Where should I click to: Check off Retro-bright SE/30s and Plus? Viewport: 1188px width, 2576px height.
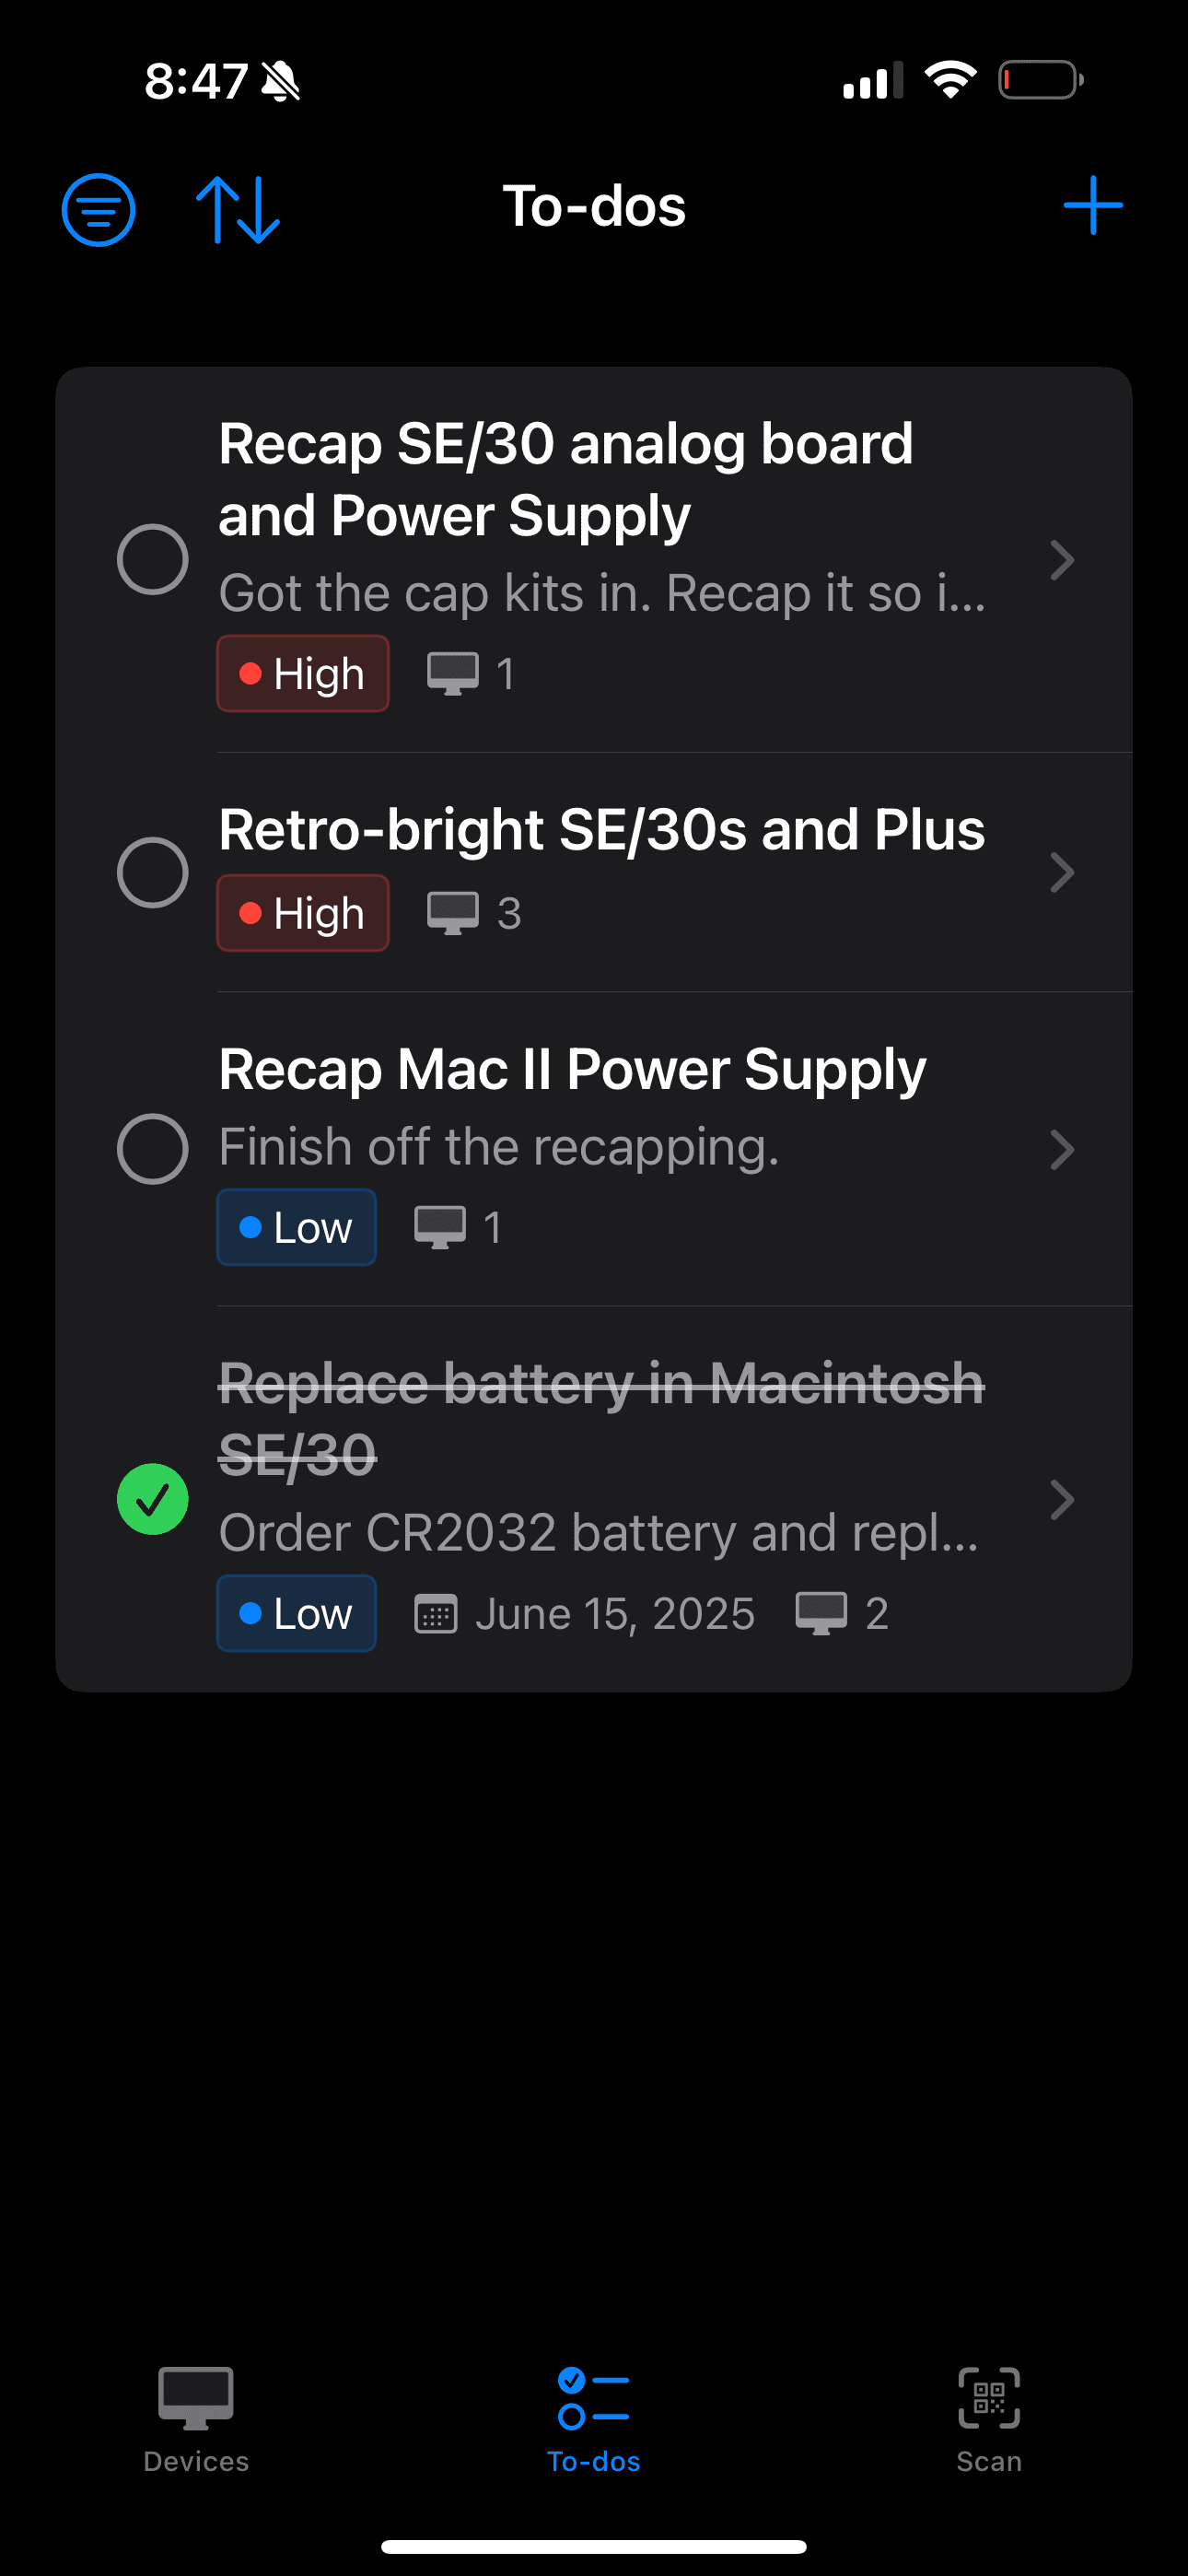pos(153,872)
